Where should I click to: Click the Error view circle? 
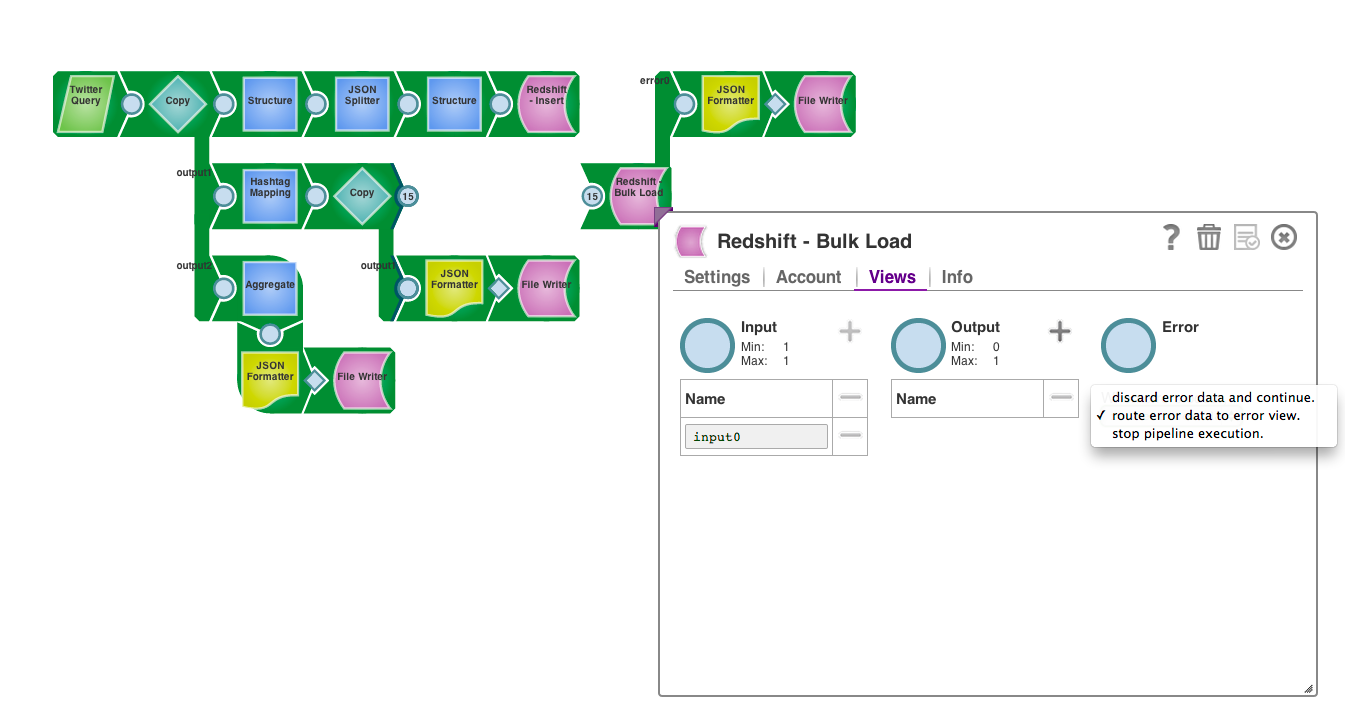pyautogui.click(x=1129, y=346)
